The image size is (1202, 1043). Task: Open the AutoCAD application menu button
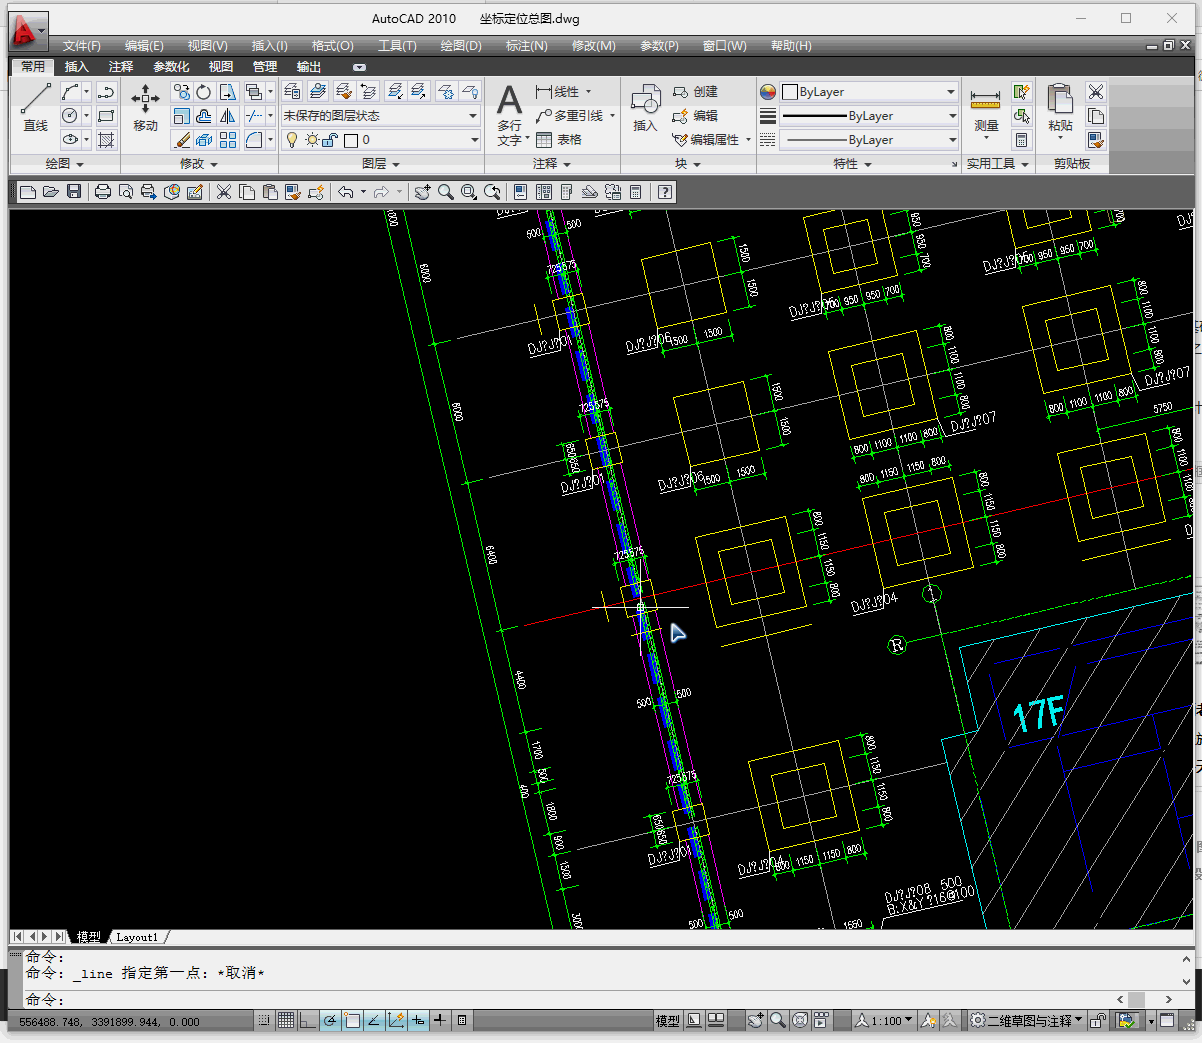(28, 32)
